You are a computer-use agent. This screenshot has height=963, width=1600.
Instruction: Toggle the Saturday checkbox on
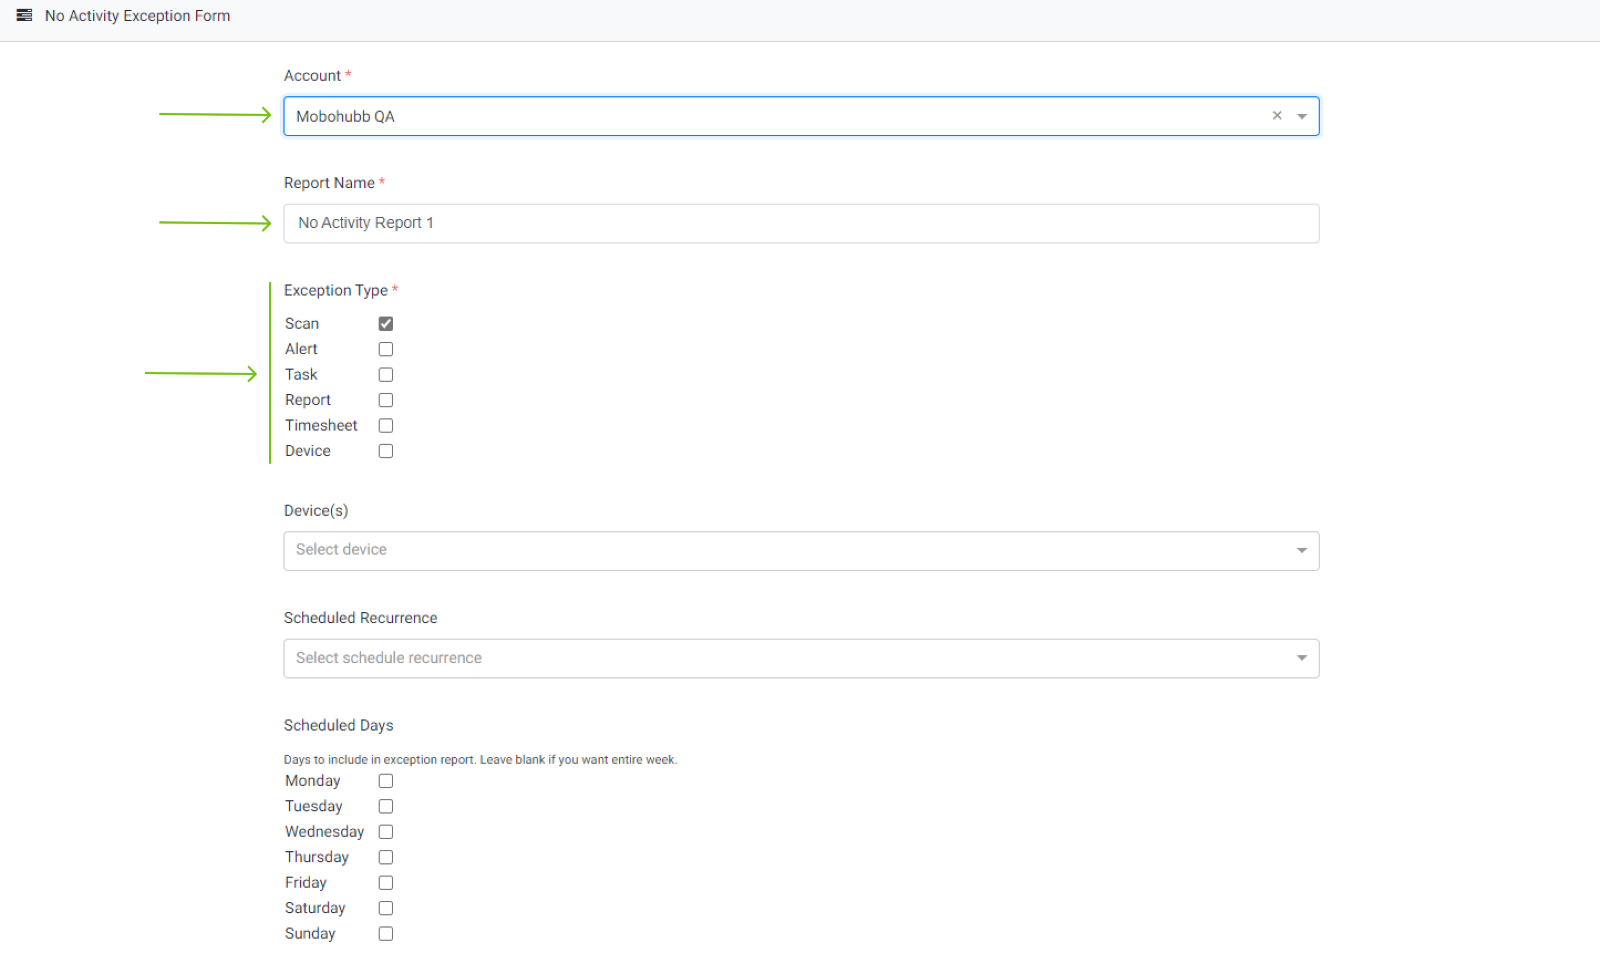[x=386, y=909]
